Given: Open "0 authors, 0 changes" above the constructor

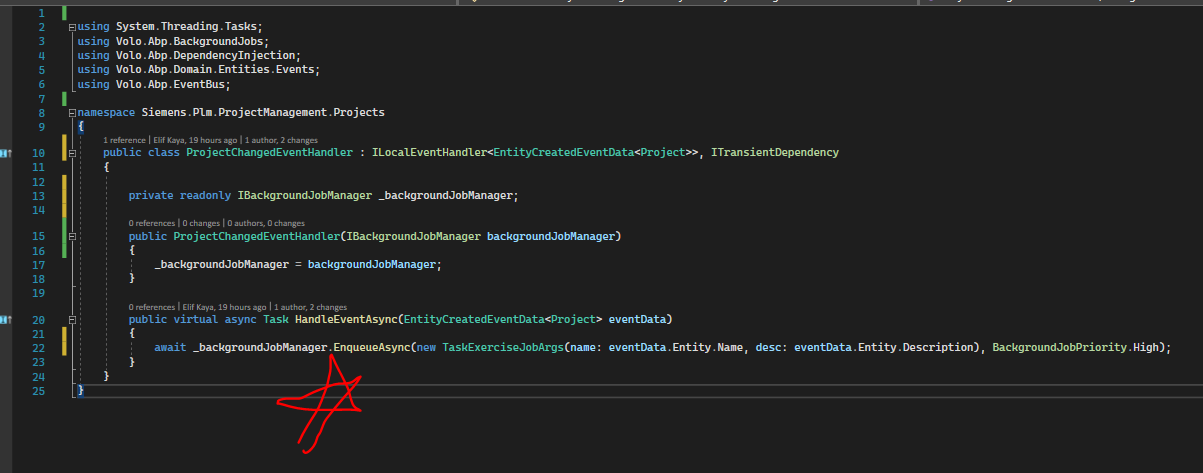Looking at the screenshot, I should [266, 223].
